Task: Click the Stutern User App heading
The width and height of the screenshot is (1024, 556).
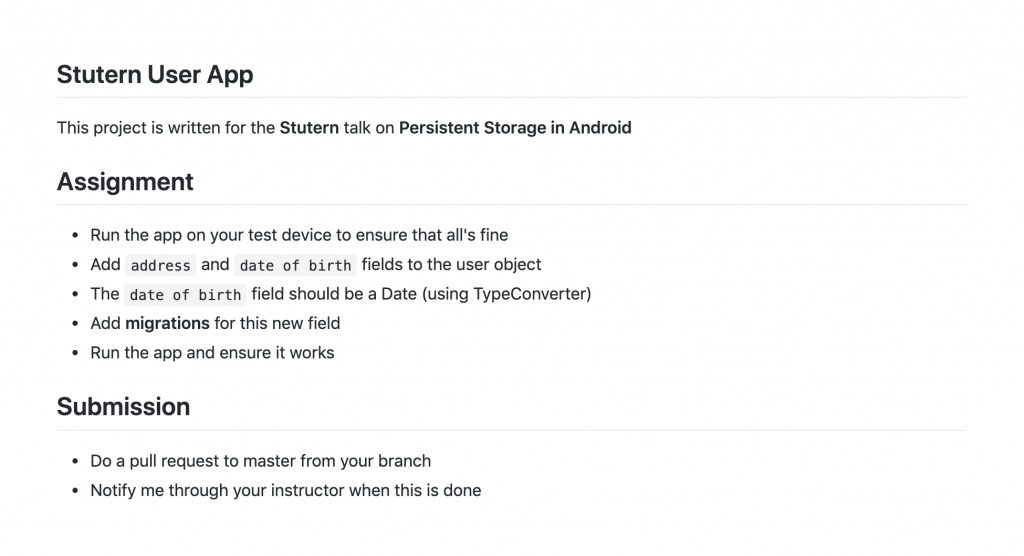Action: (x=155, y=75)
